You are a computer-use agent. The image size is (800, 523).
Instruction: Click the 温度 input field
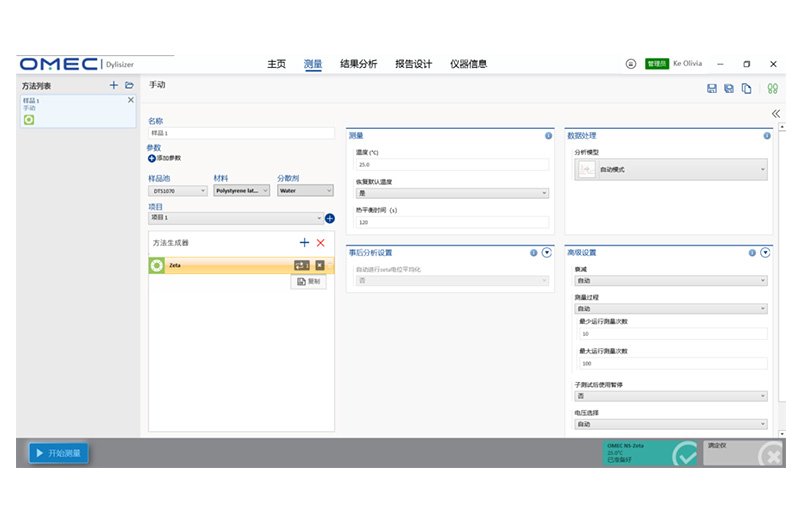[x=451, y=164]
